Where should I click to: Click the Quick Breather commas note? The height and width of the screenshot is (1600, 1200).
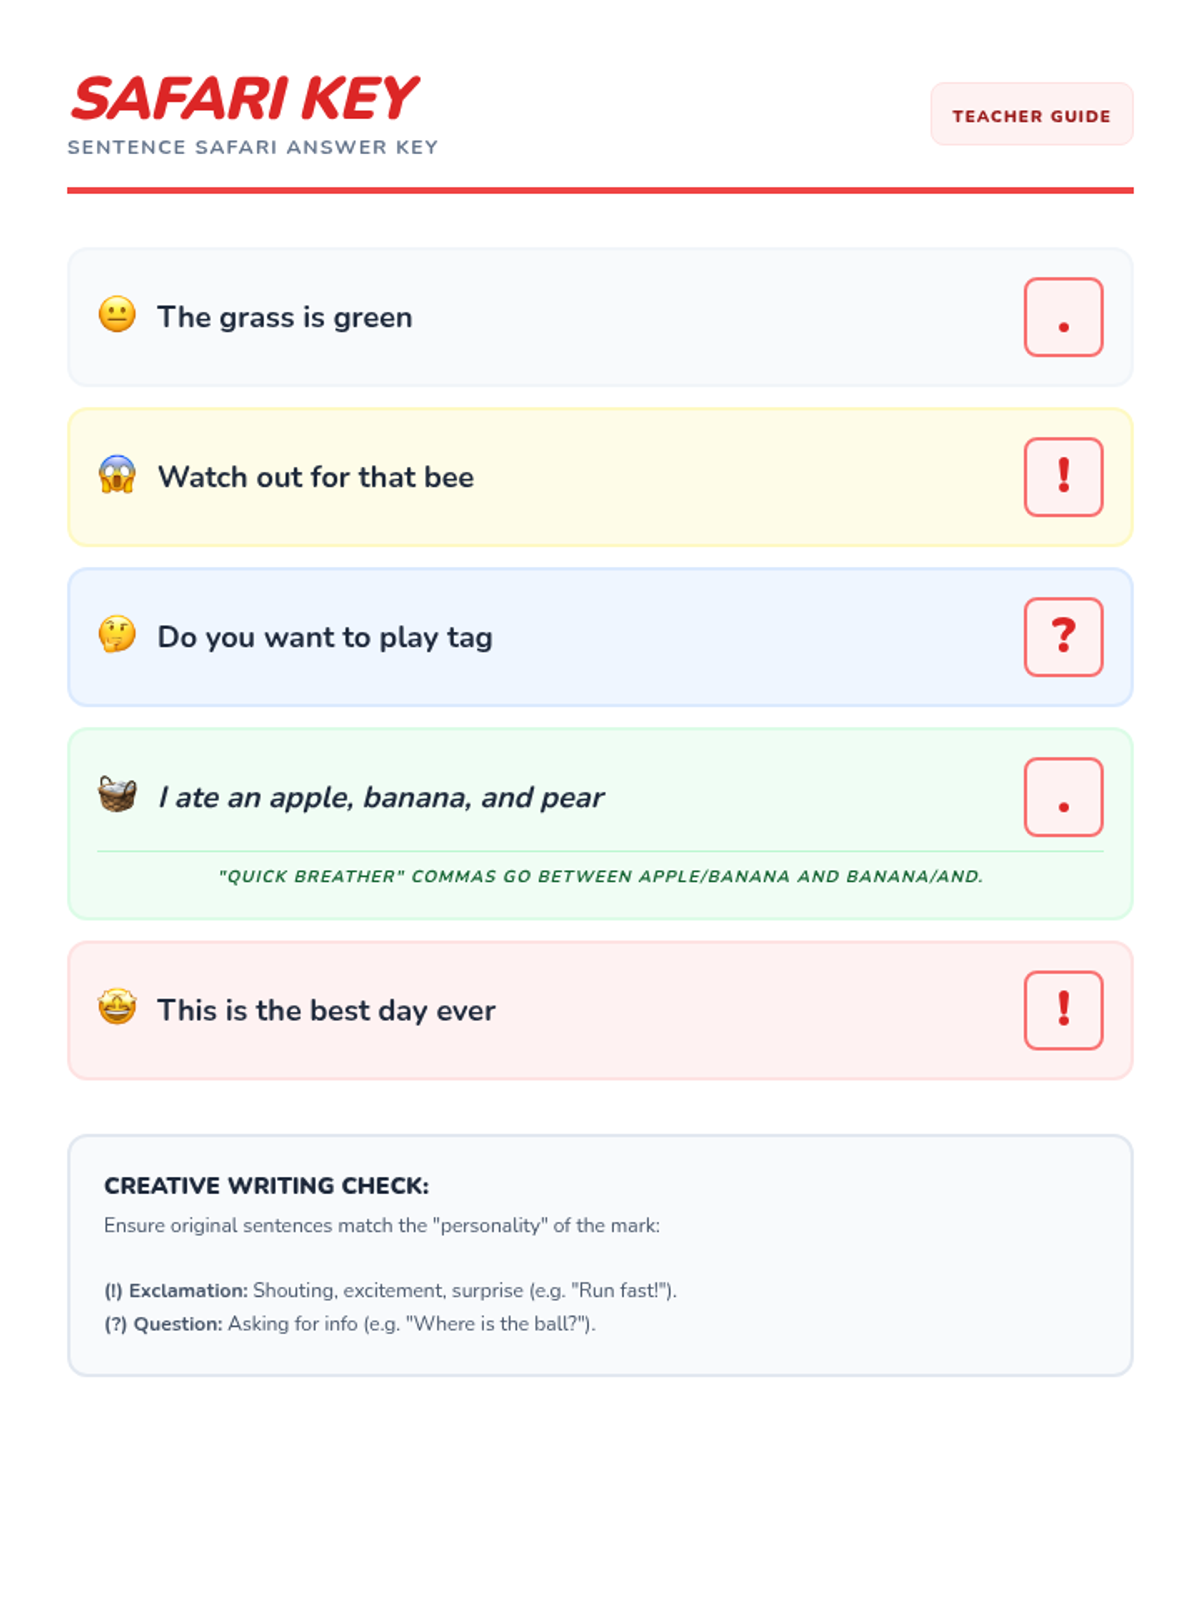(x=600, y=876)
